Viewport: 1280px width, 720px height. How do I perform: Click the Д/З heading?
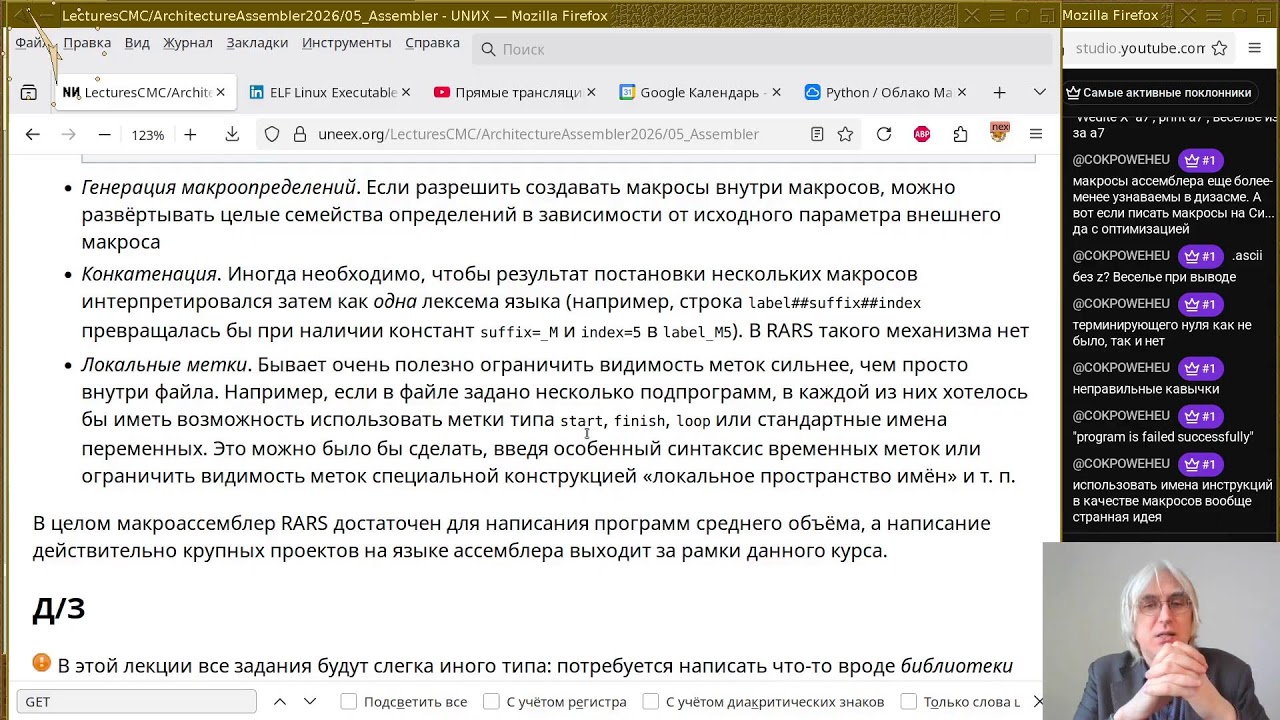59,608
